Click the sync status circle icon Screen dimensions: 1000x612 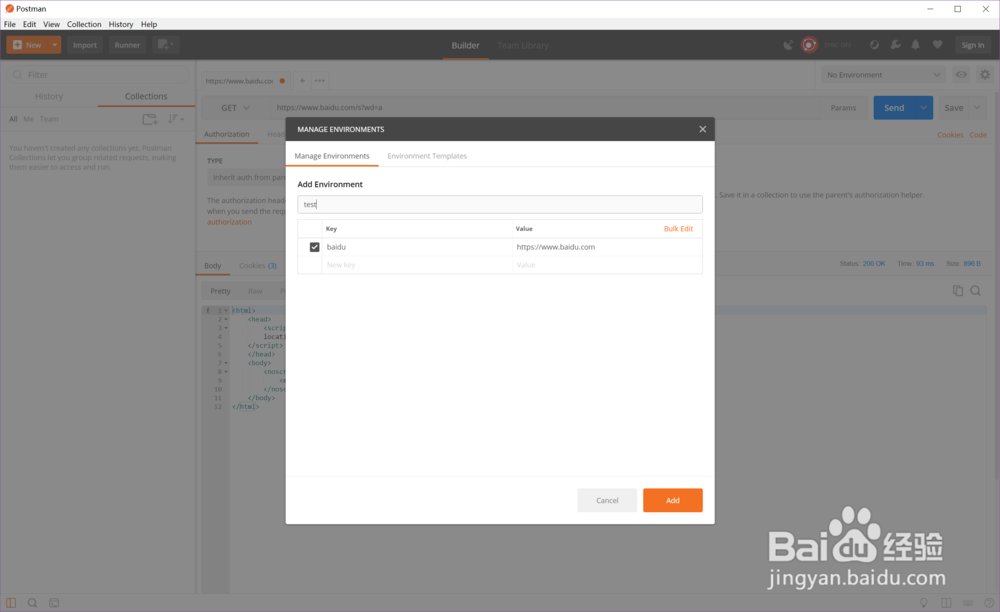[x=809, y=45]
